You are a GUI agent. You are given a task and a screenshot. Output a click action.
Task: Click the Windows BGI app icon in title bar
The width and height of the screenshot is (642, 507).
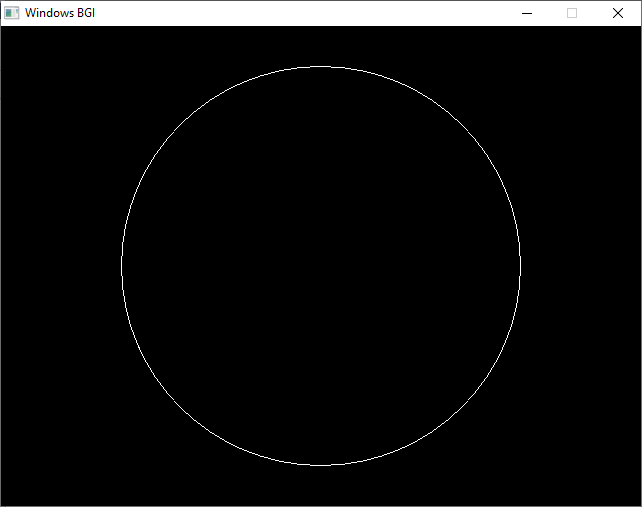point(12,13)
